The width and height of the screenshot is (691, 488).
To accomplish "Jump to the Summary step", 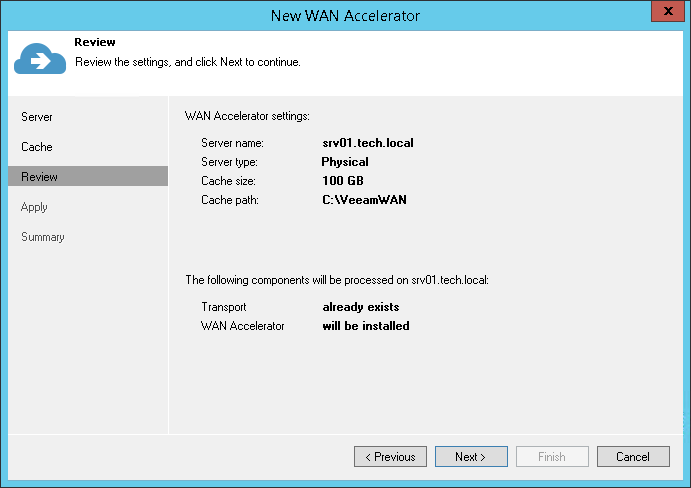I will (x=43, y=237).
